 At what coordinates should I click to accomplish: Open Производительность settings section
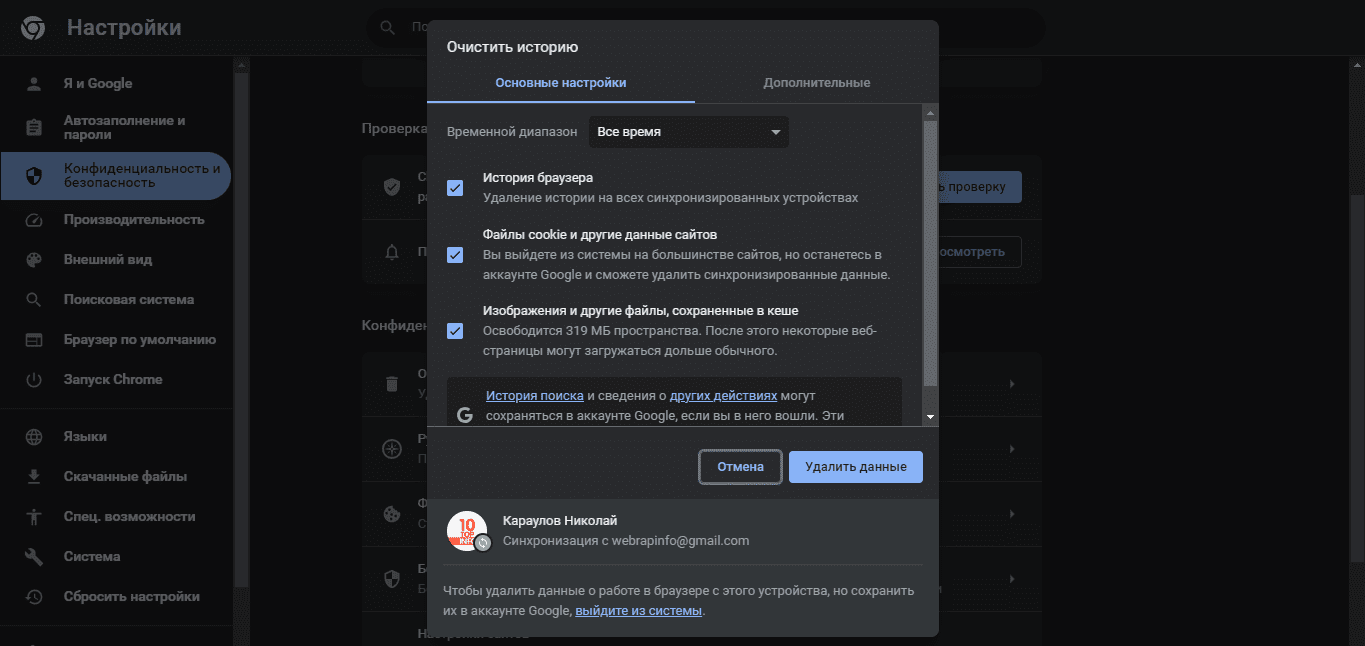click(x=116, y=220)
